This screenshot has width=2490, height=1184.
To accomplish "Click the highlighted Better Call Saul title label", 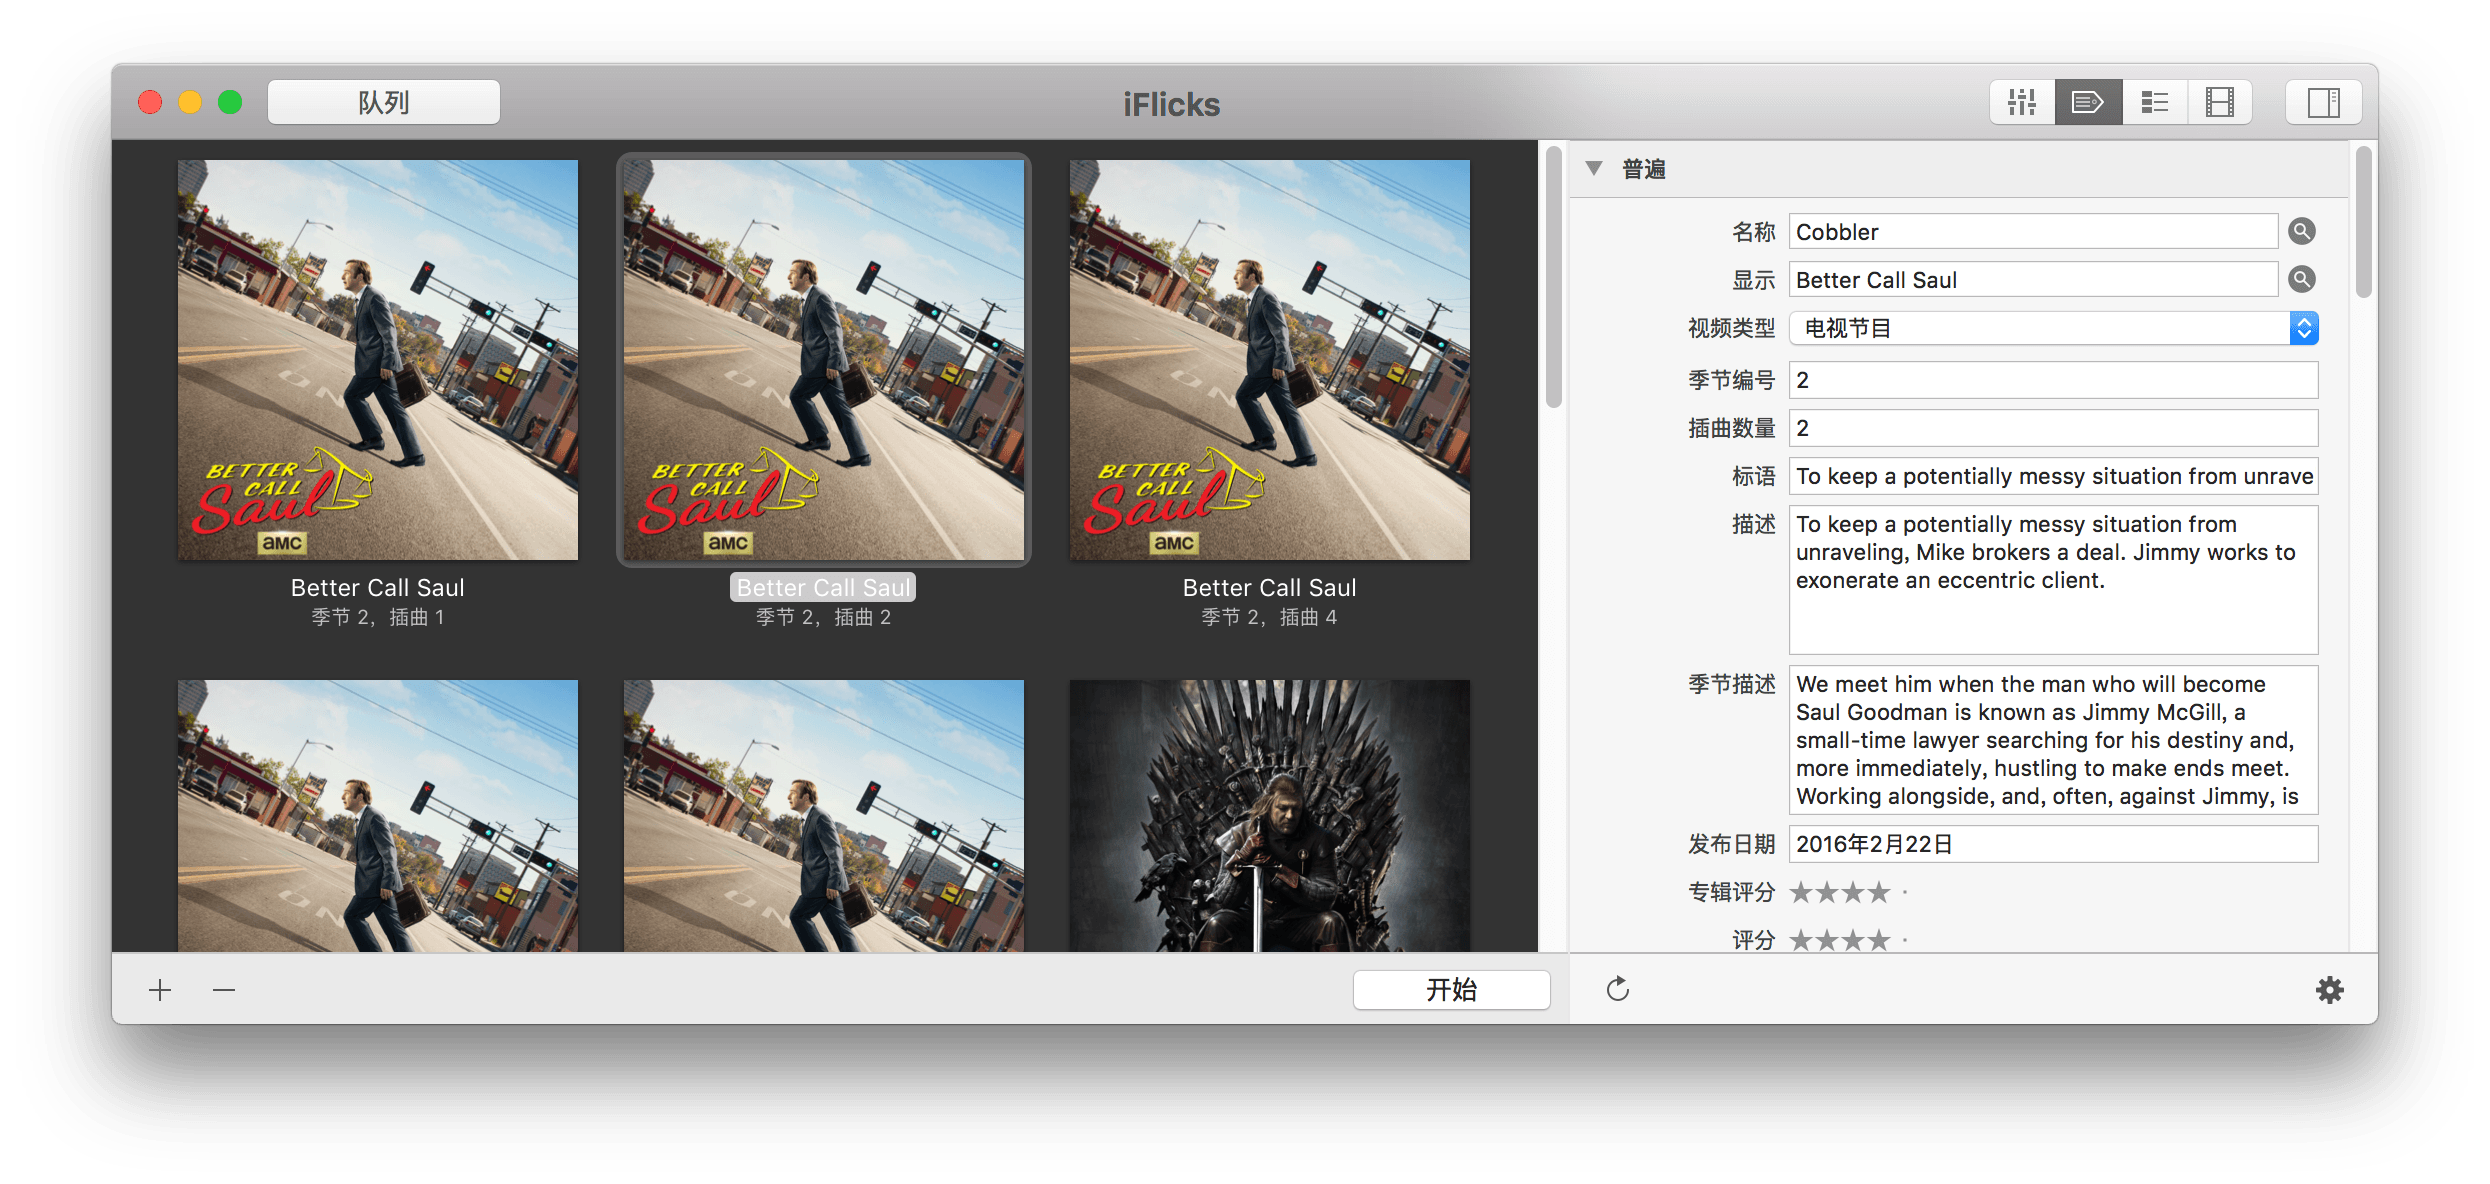I will [823, 587].
